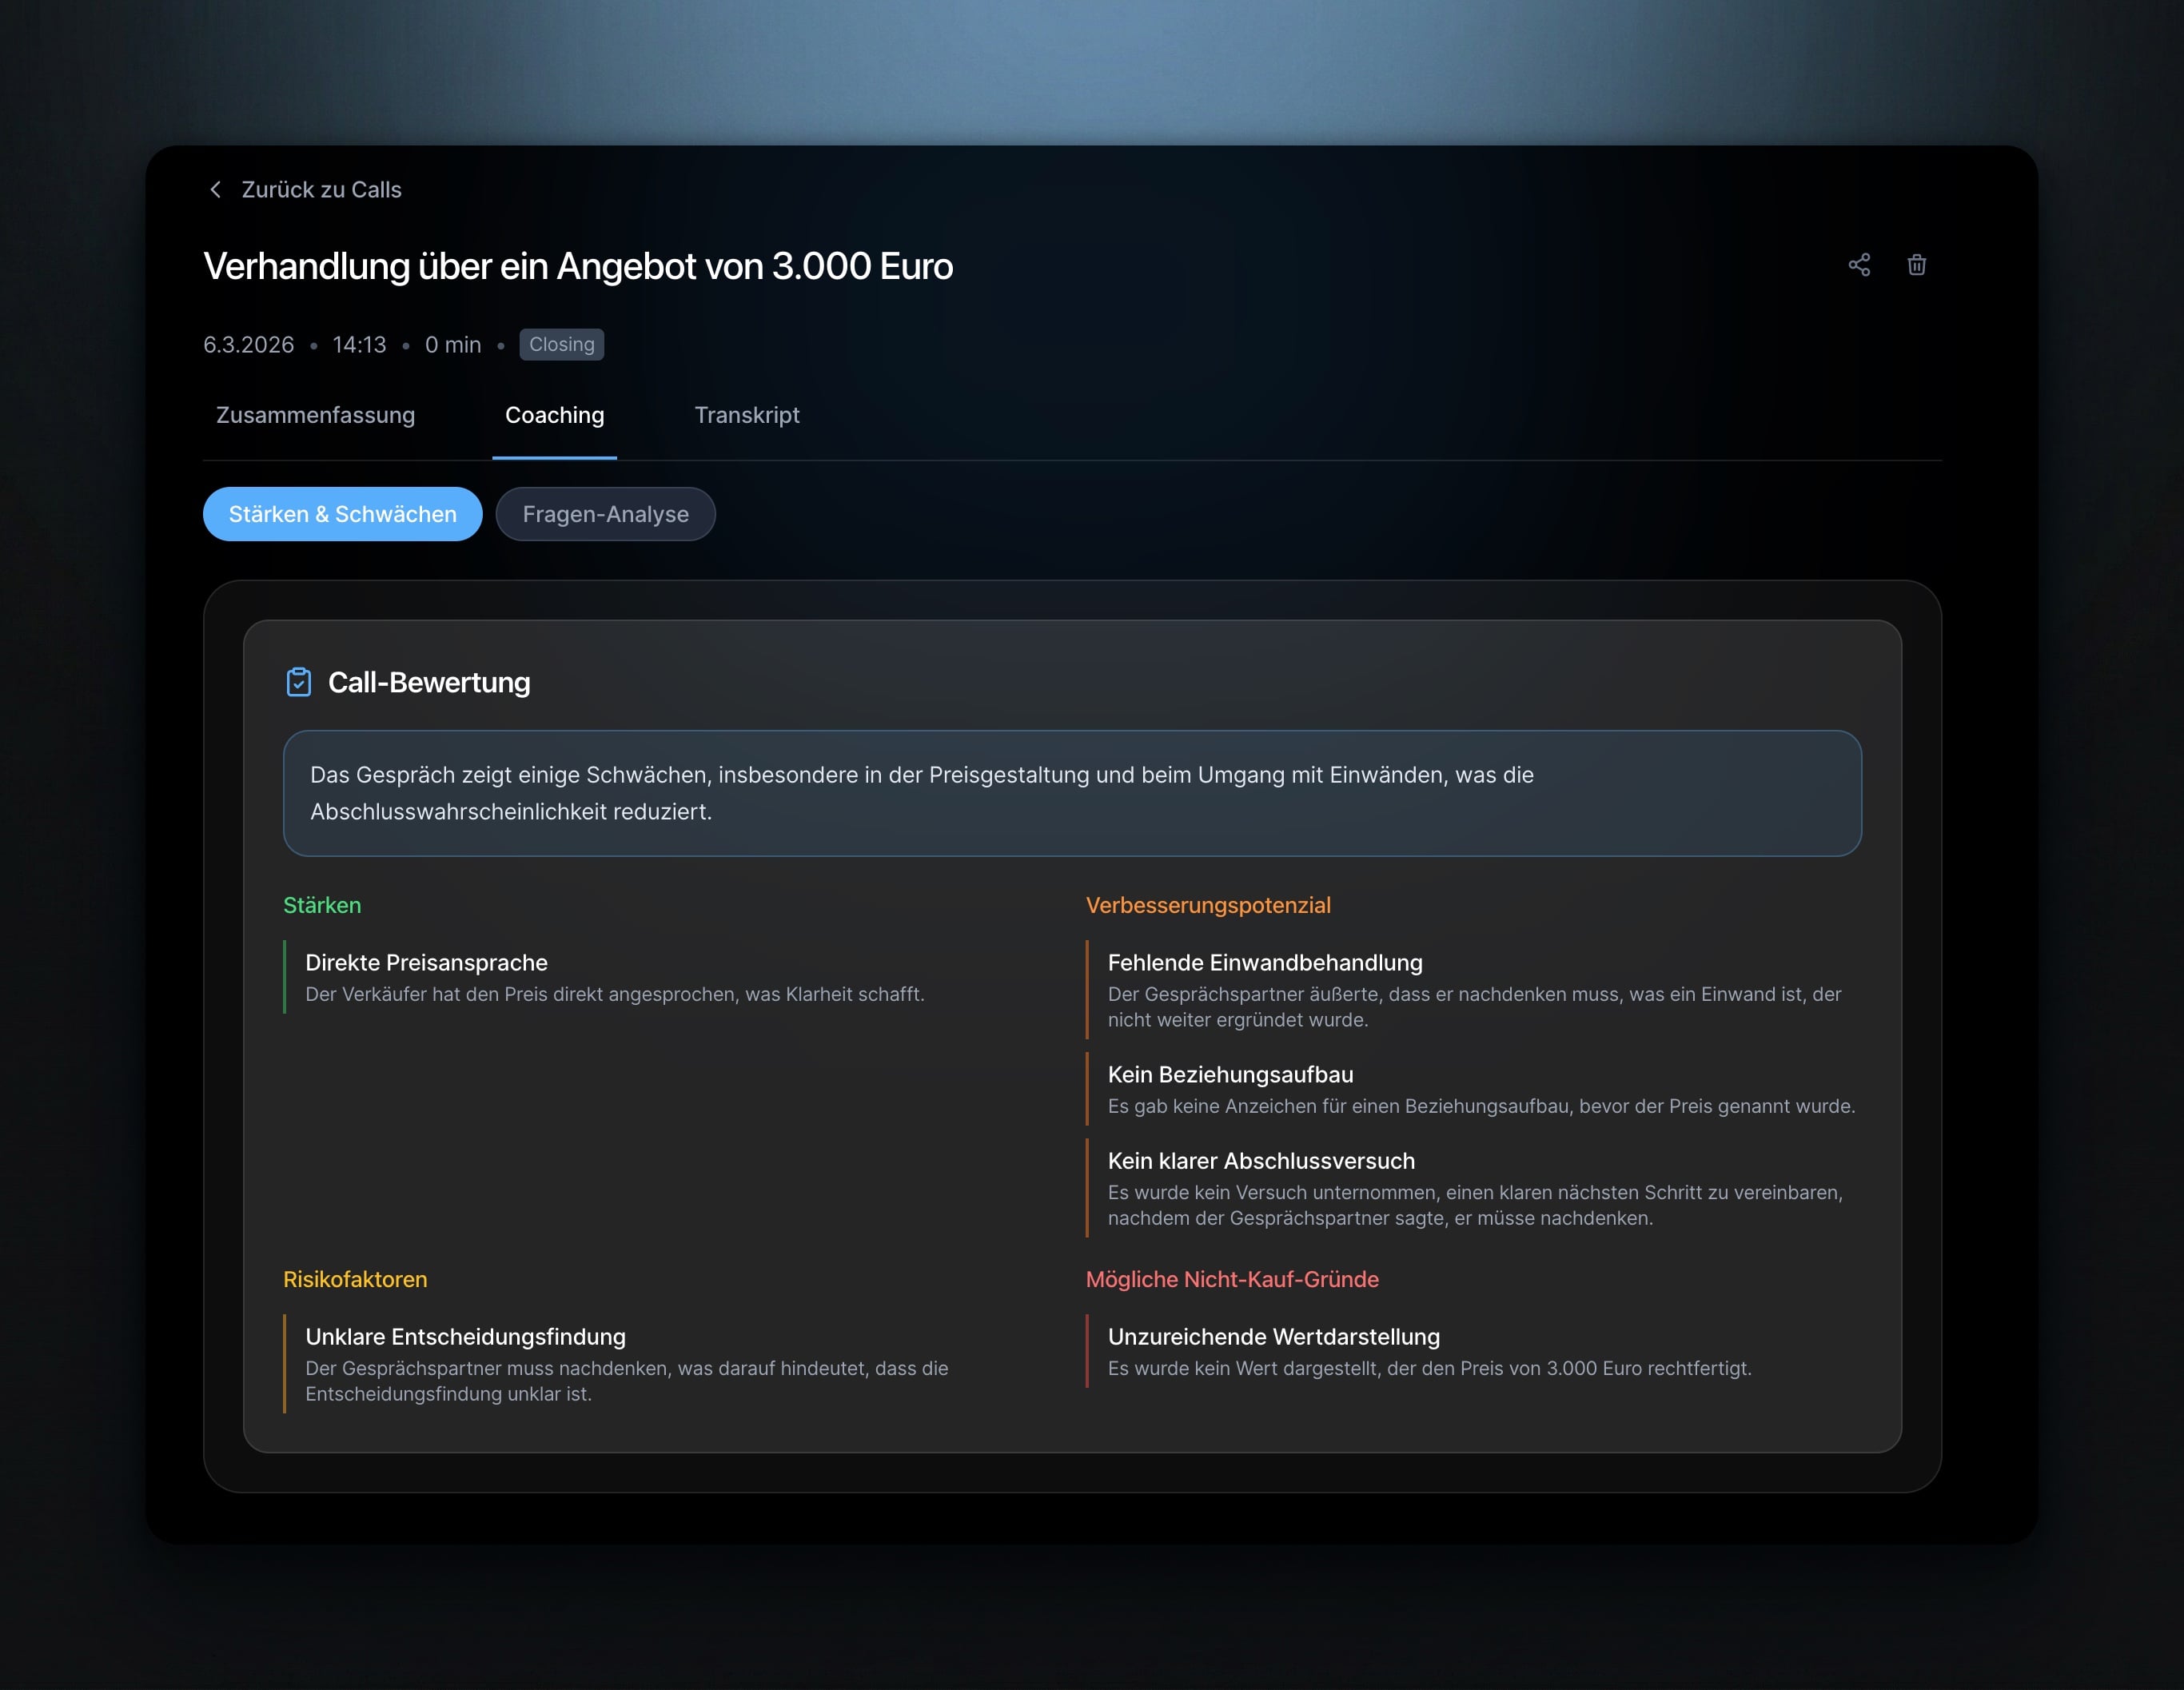Click the call title heading
This screenshot has width=2184, height=1690.
[x=578, y=266]
